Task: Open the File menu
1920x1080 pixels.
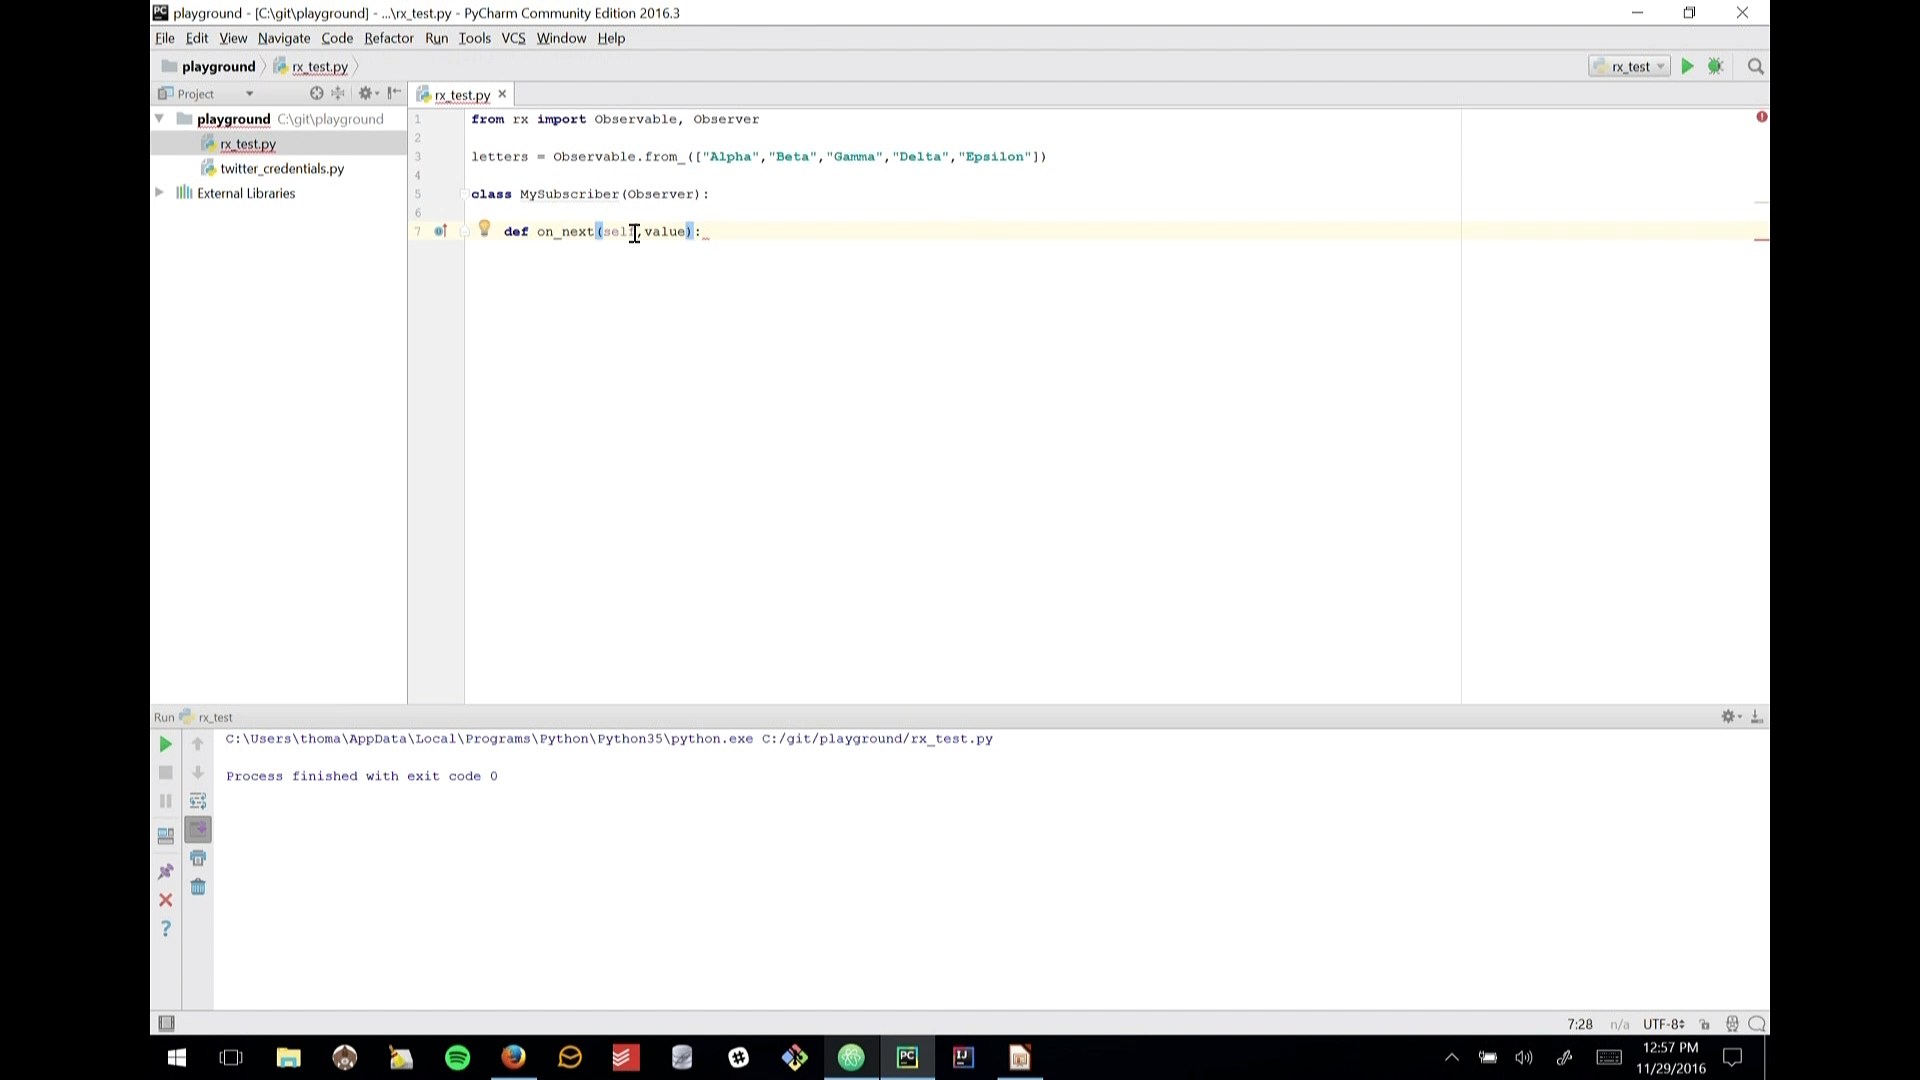Action: (x=165, y=38)
